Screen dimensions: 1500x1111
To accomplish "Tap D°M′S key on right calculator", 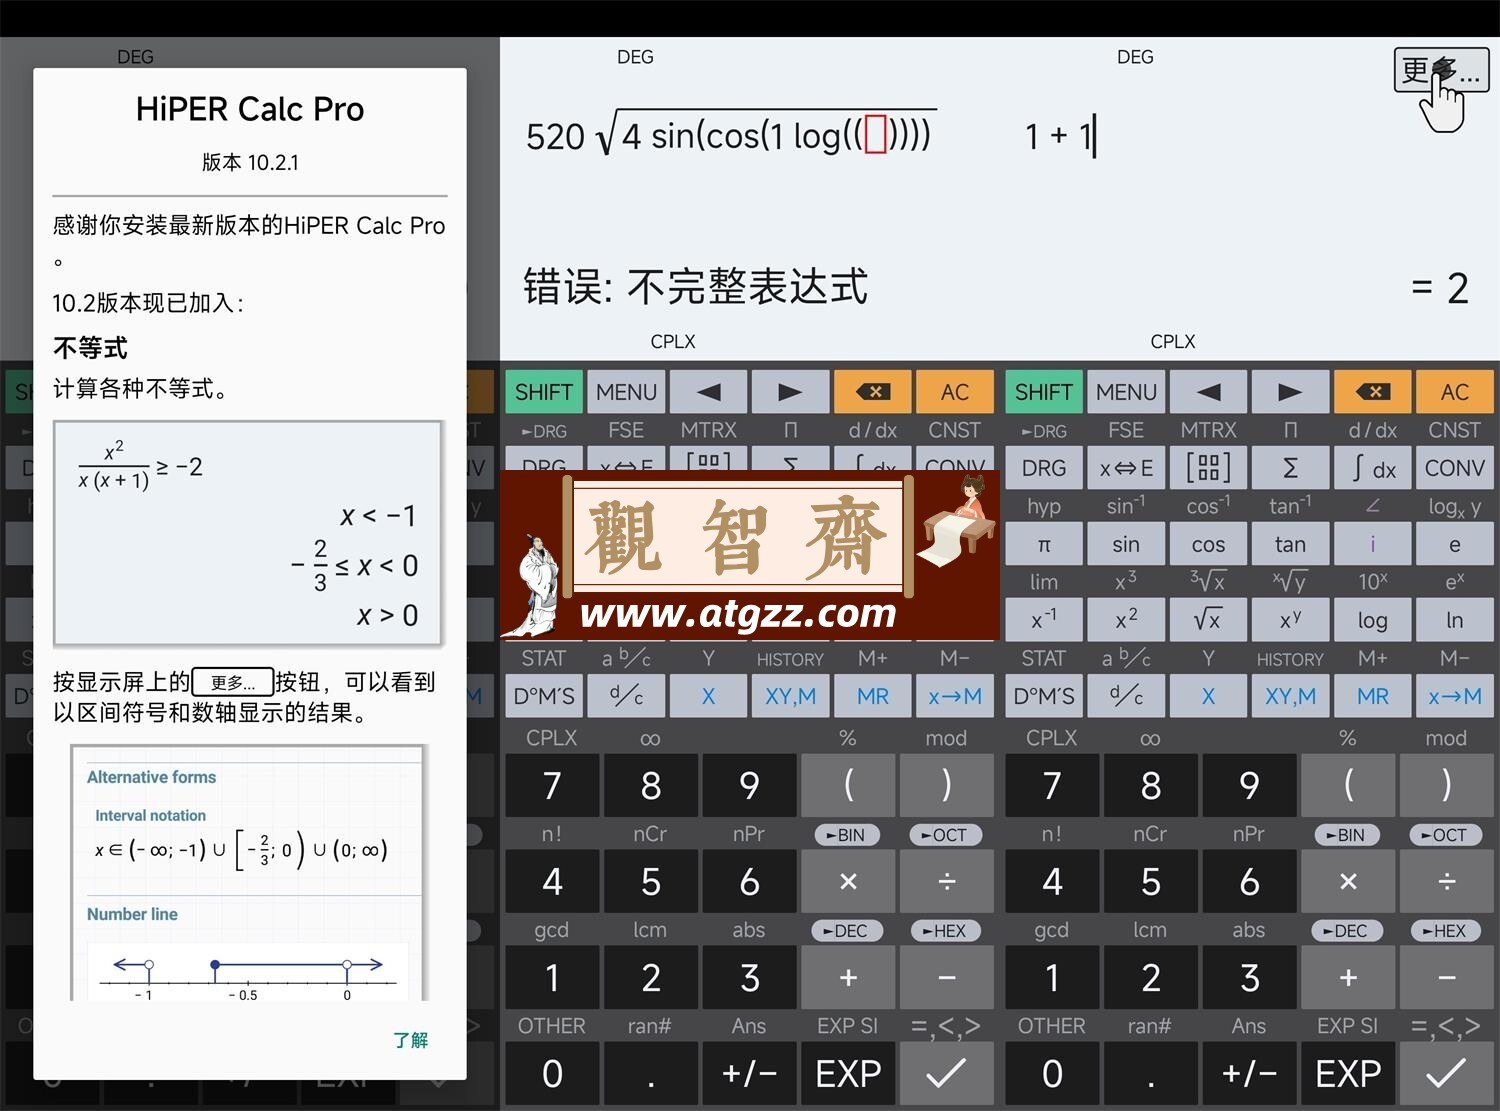I will point(1043,696).
